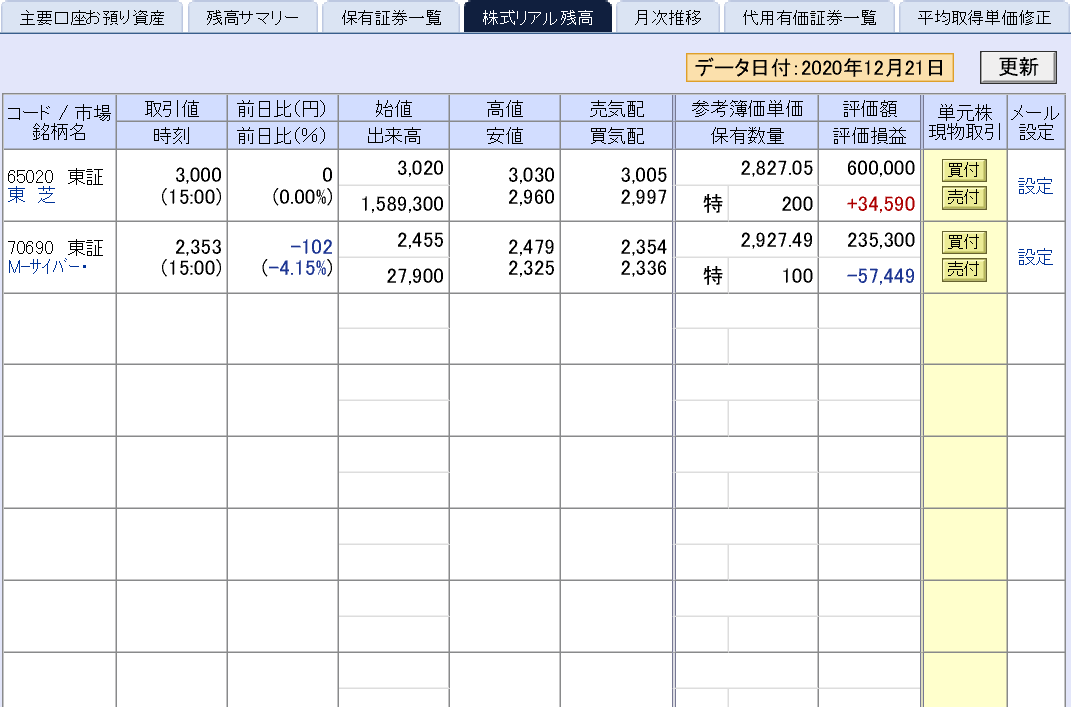Click 売付 button for M-サイバー

(x=964, y=268)
